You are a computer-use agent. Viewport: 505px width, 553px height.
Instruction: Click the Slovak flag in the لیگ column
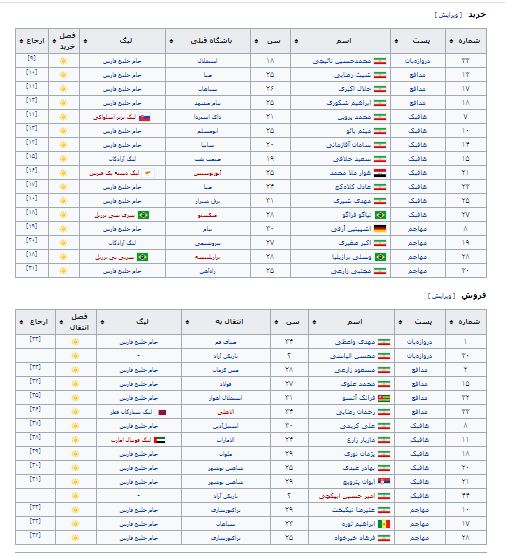[x=144, y=117]
